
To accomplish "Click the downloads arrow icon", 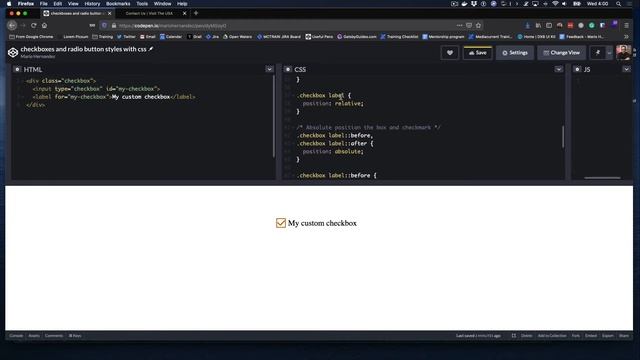I will (x=528, y=25).
